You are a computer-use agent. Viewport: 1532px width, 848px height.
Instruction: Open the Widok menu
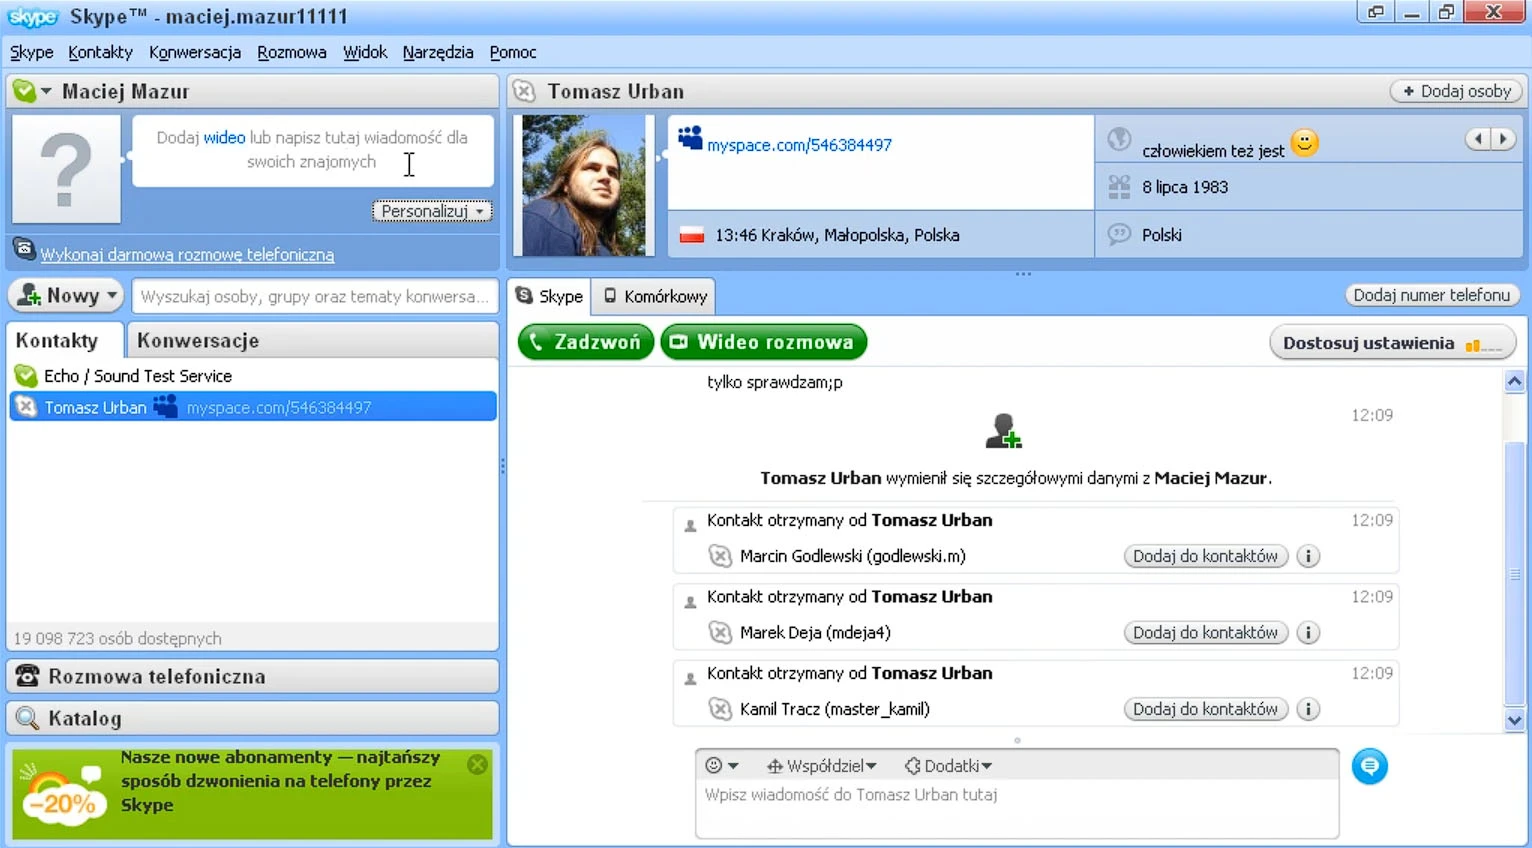coord(365,52)
